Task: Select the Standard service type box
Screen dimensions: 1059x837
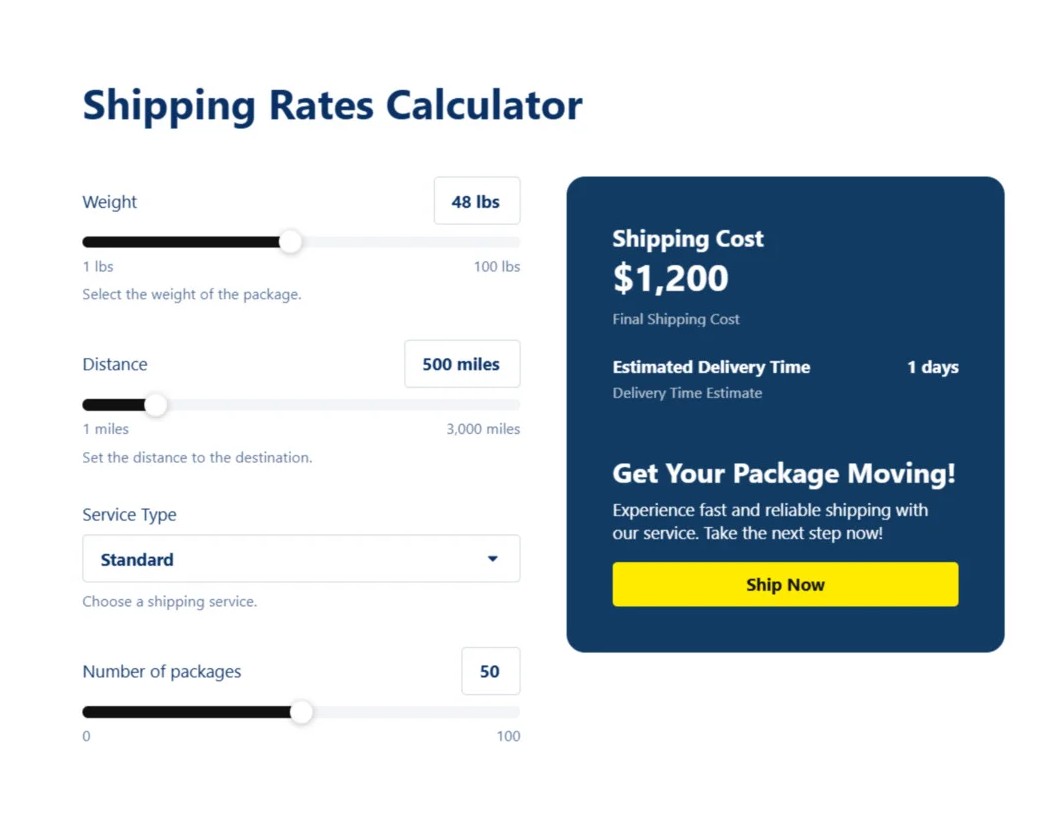Action: coord(280,559)
